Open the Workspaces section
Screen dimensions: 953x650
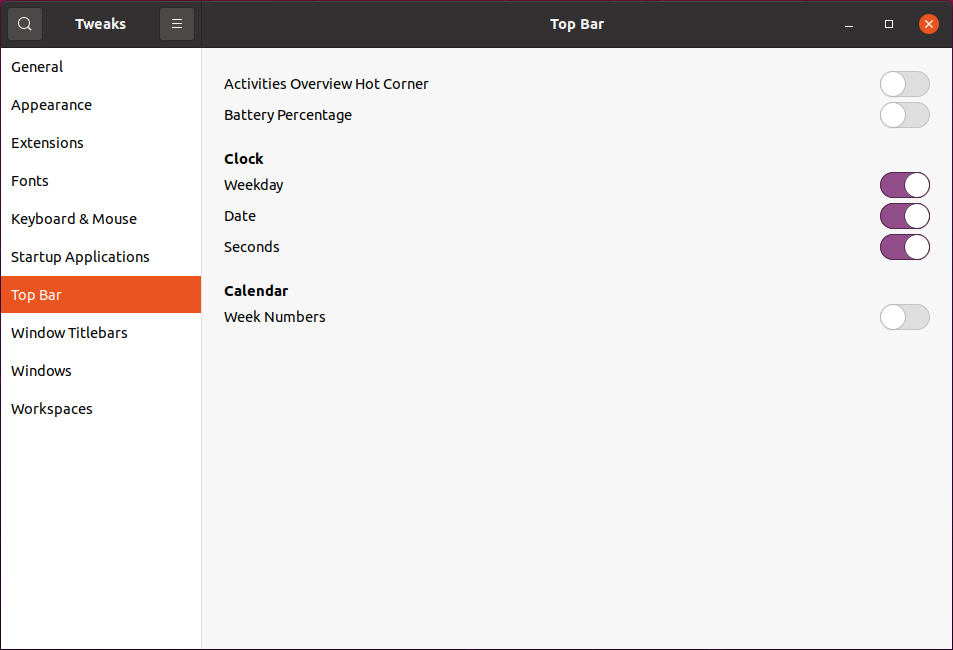point(101,409)
